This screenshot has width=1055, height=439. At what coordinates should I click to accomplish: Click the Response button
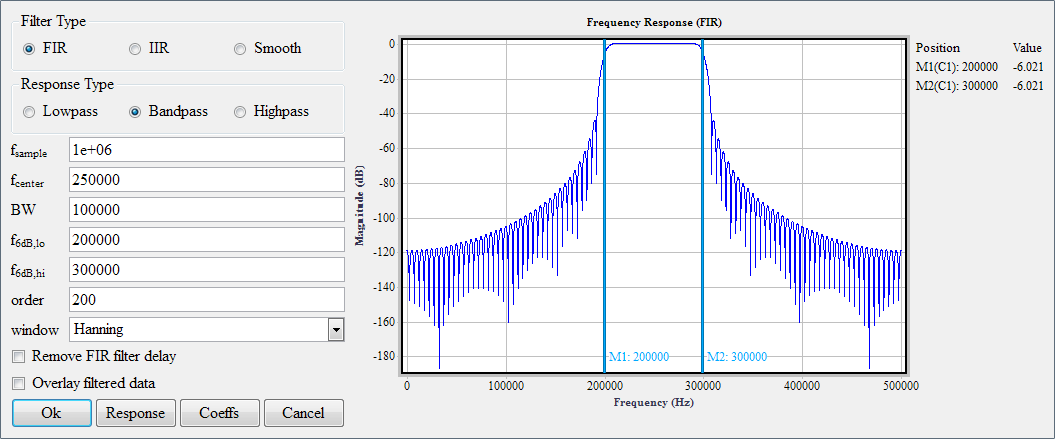135,413
